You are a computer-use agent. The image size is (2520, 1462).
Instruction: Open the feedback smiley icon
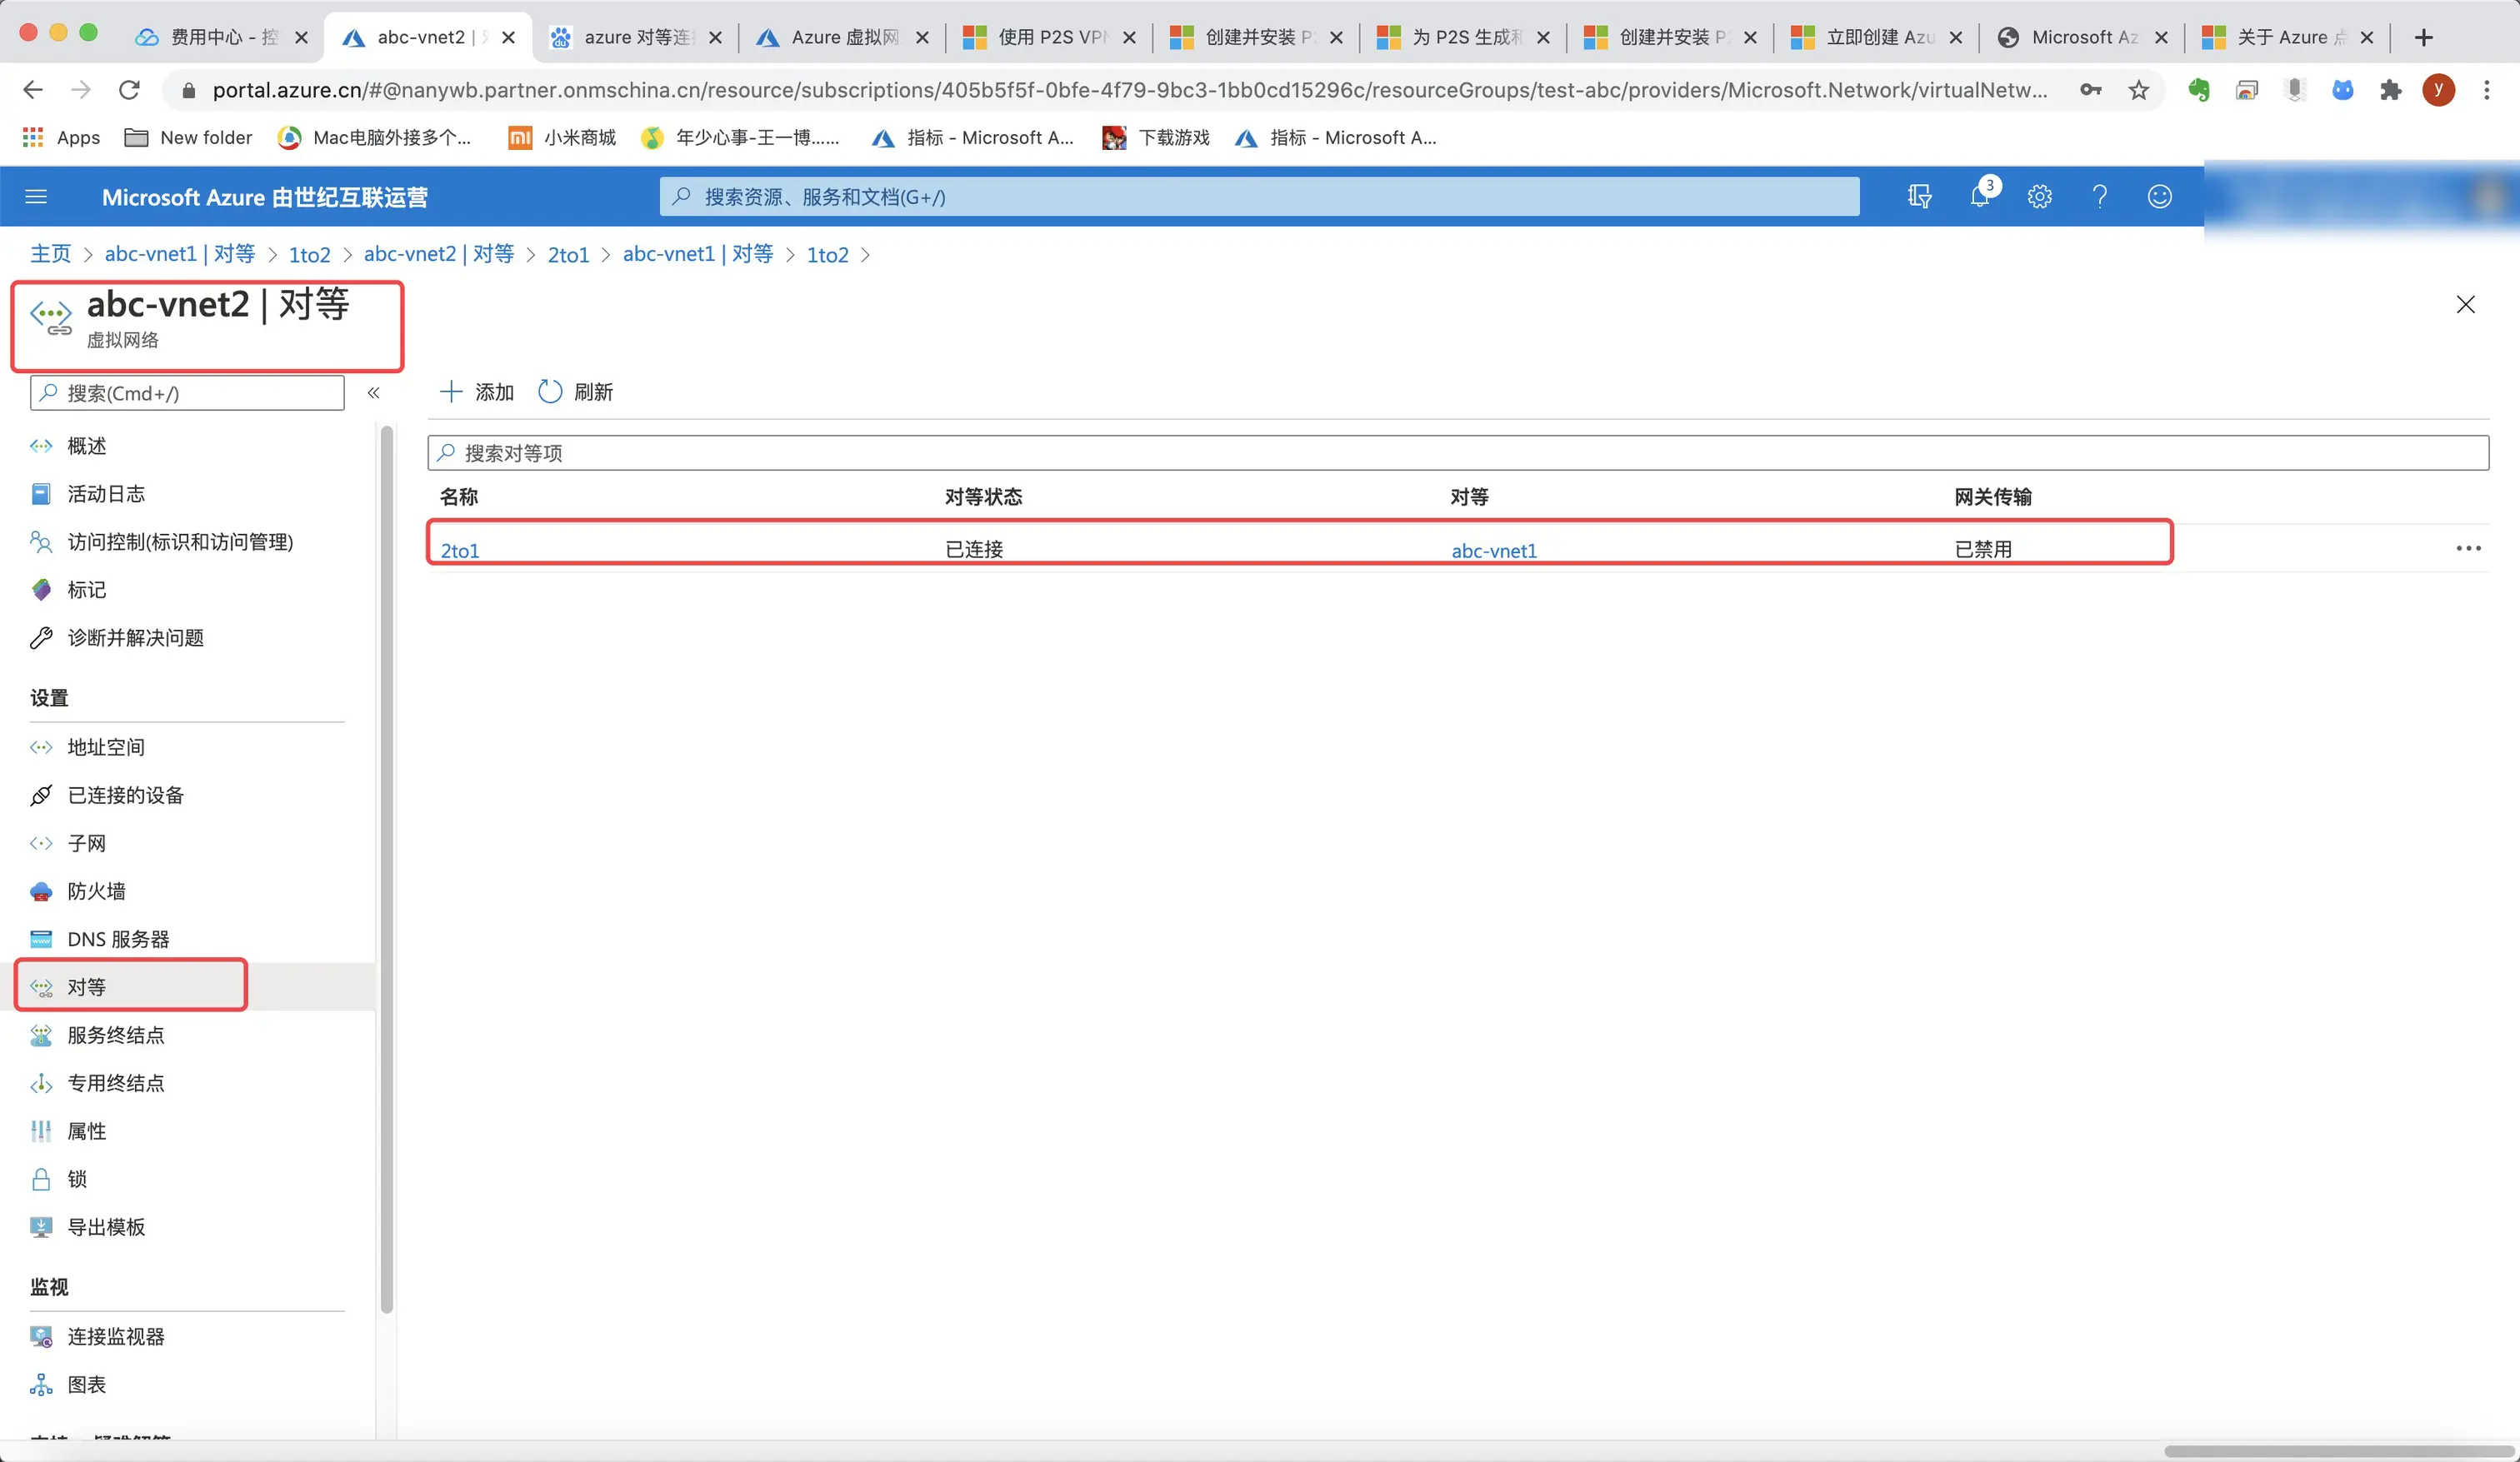pyautogui.click(x=2159, y=196)
